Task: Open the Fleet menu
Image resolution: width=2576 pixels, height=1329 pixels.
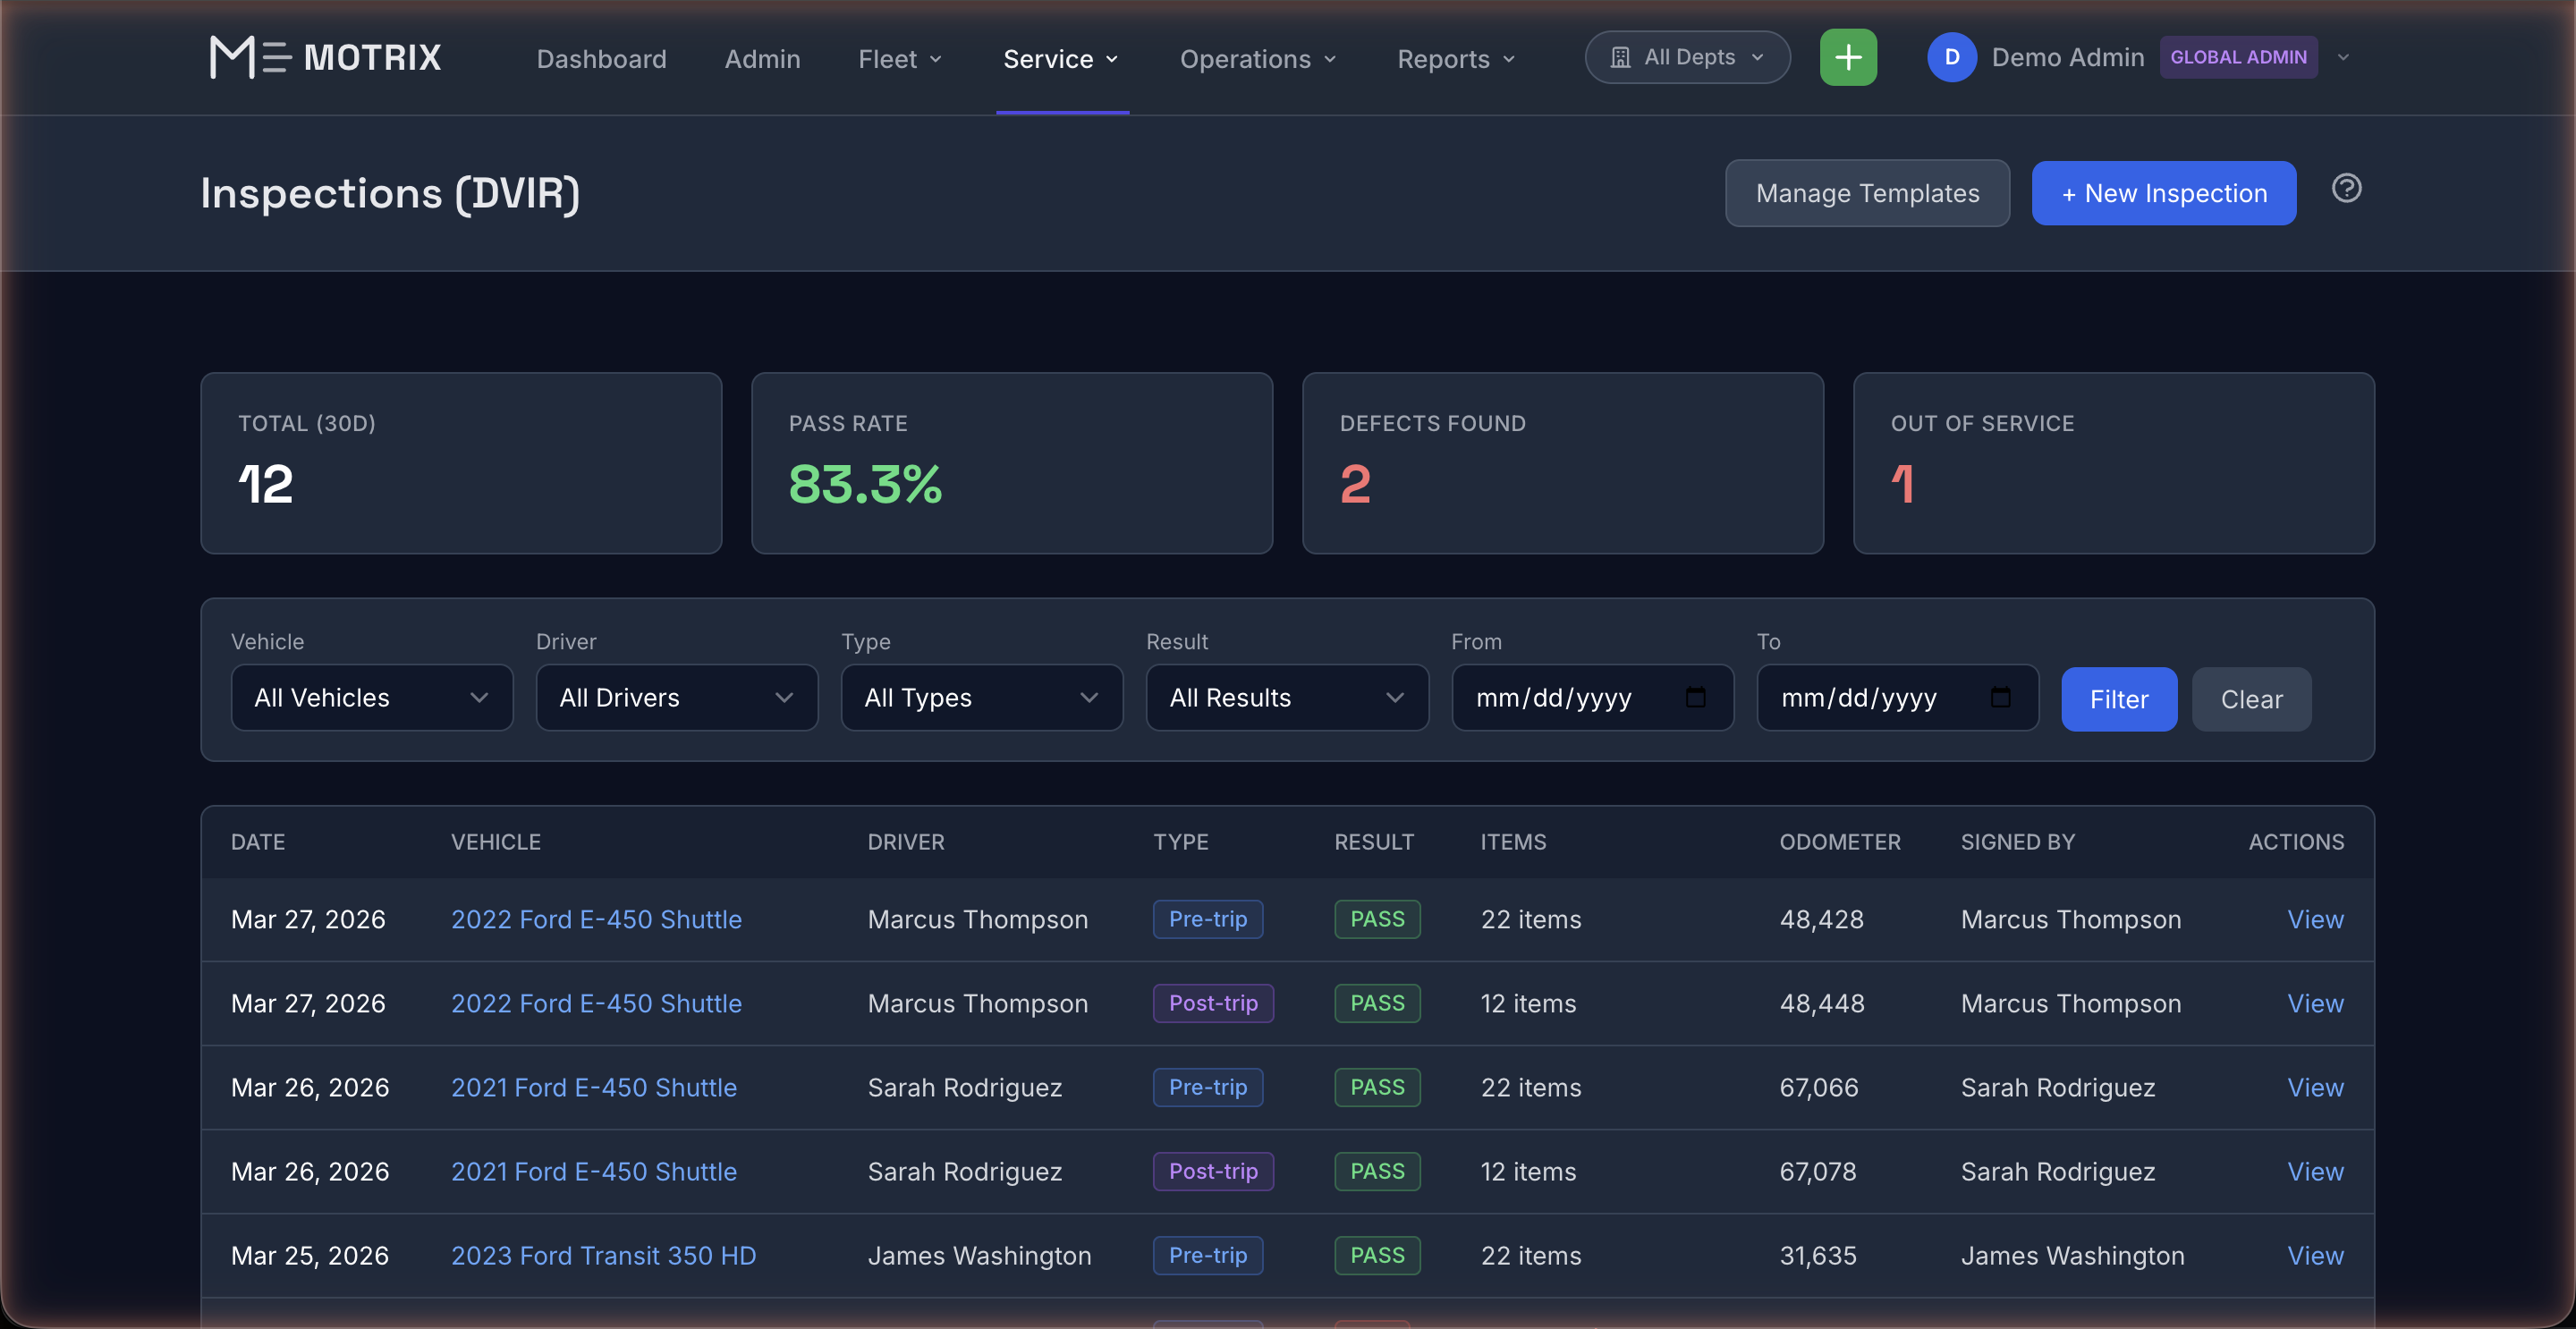Action: click(899, 59)
